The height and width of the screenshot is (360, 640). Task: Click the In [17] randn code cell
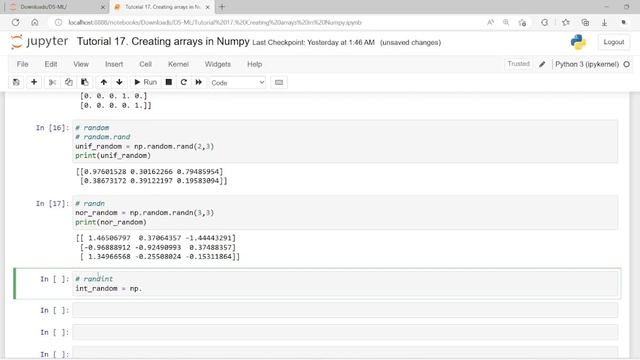(x=345, y=213)
